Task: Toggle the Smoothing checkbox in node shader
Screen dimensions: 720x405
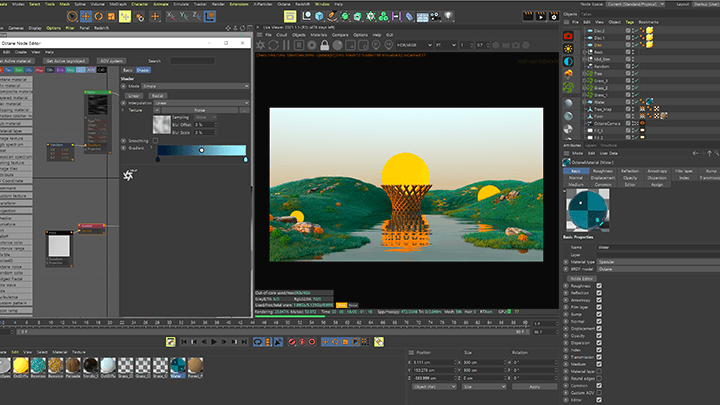Action: coord(155,141)
